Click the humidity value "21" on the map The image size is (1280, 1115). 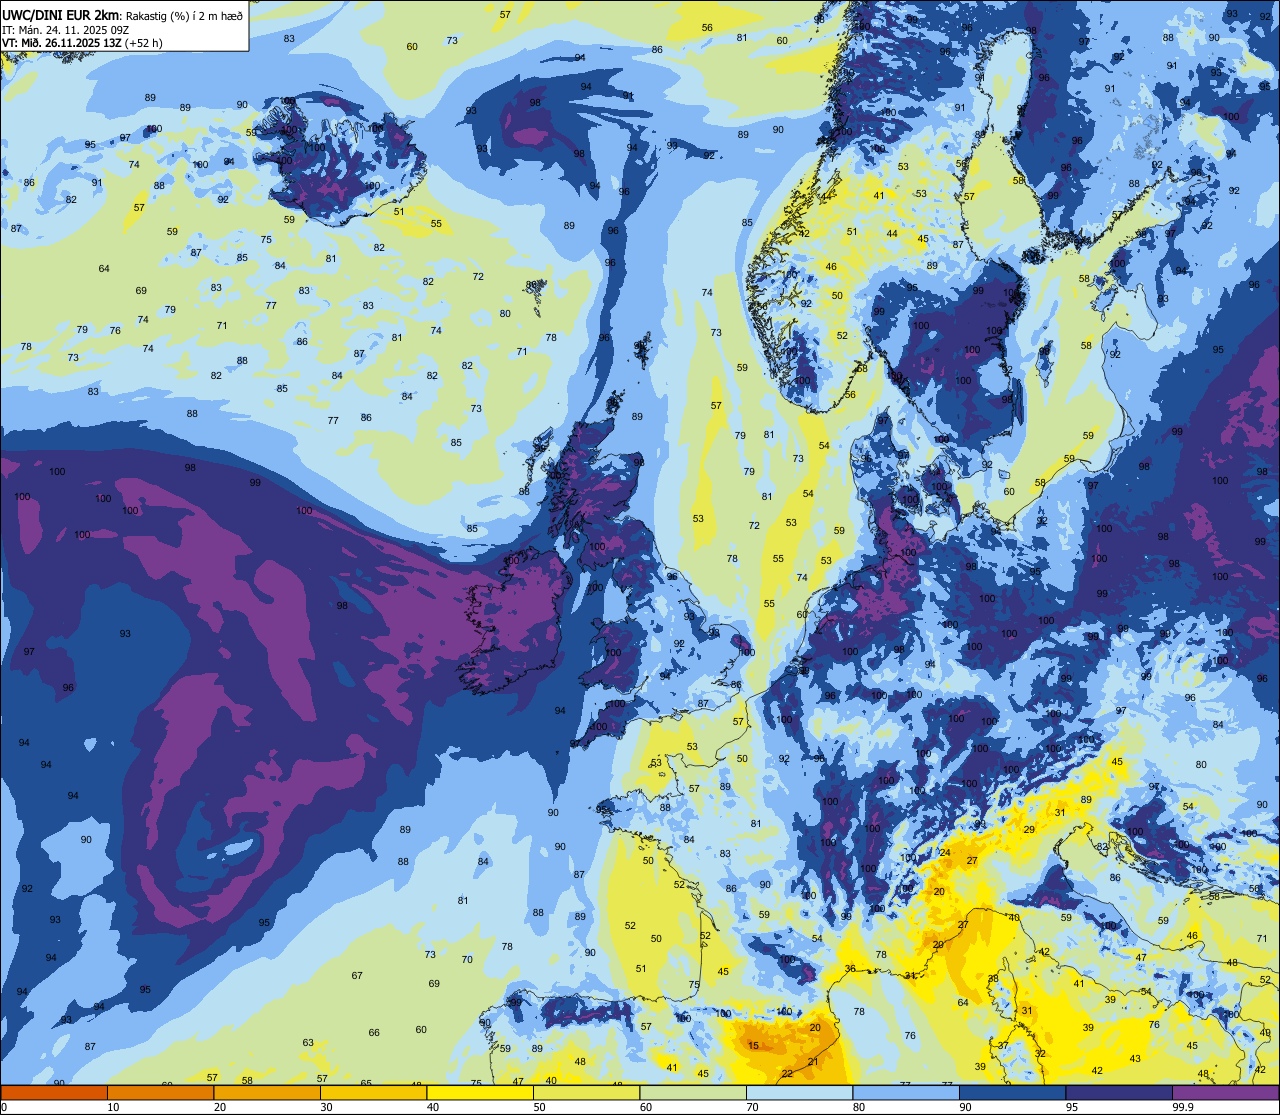813,1061
